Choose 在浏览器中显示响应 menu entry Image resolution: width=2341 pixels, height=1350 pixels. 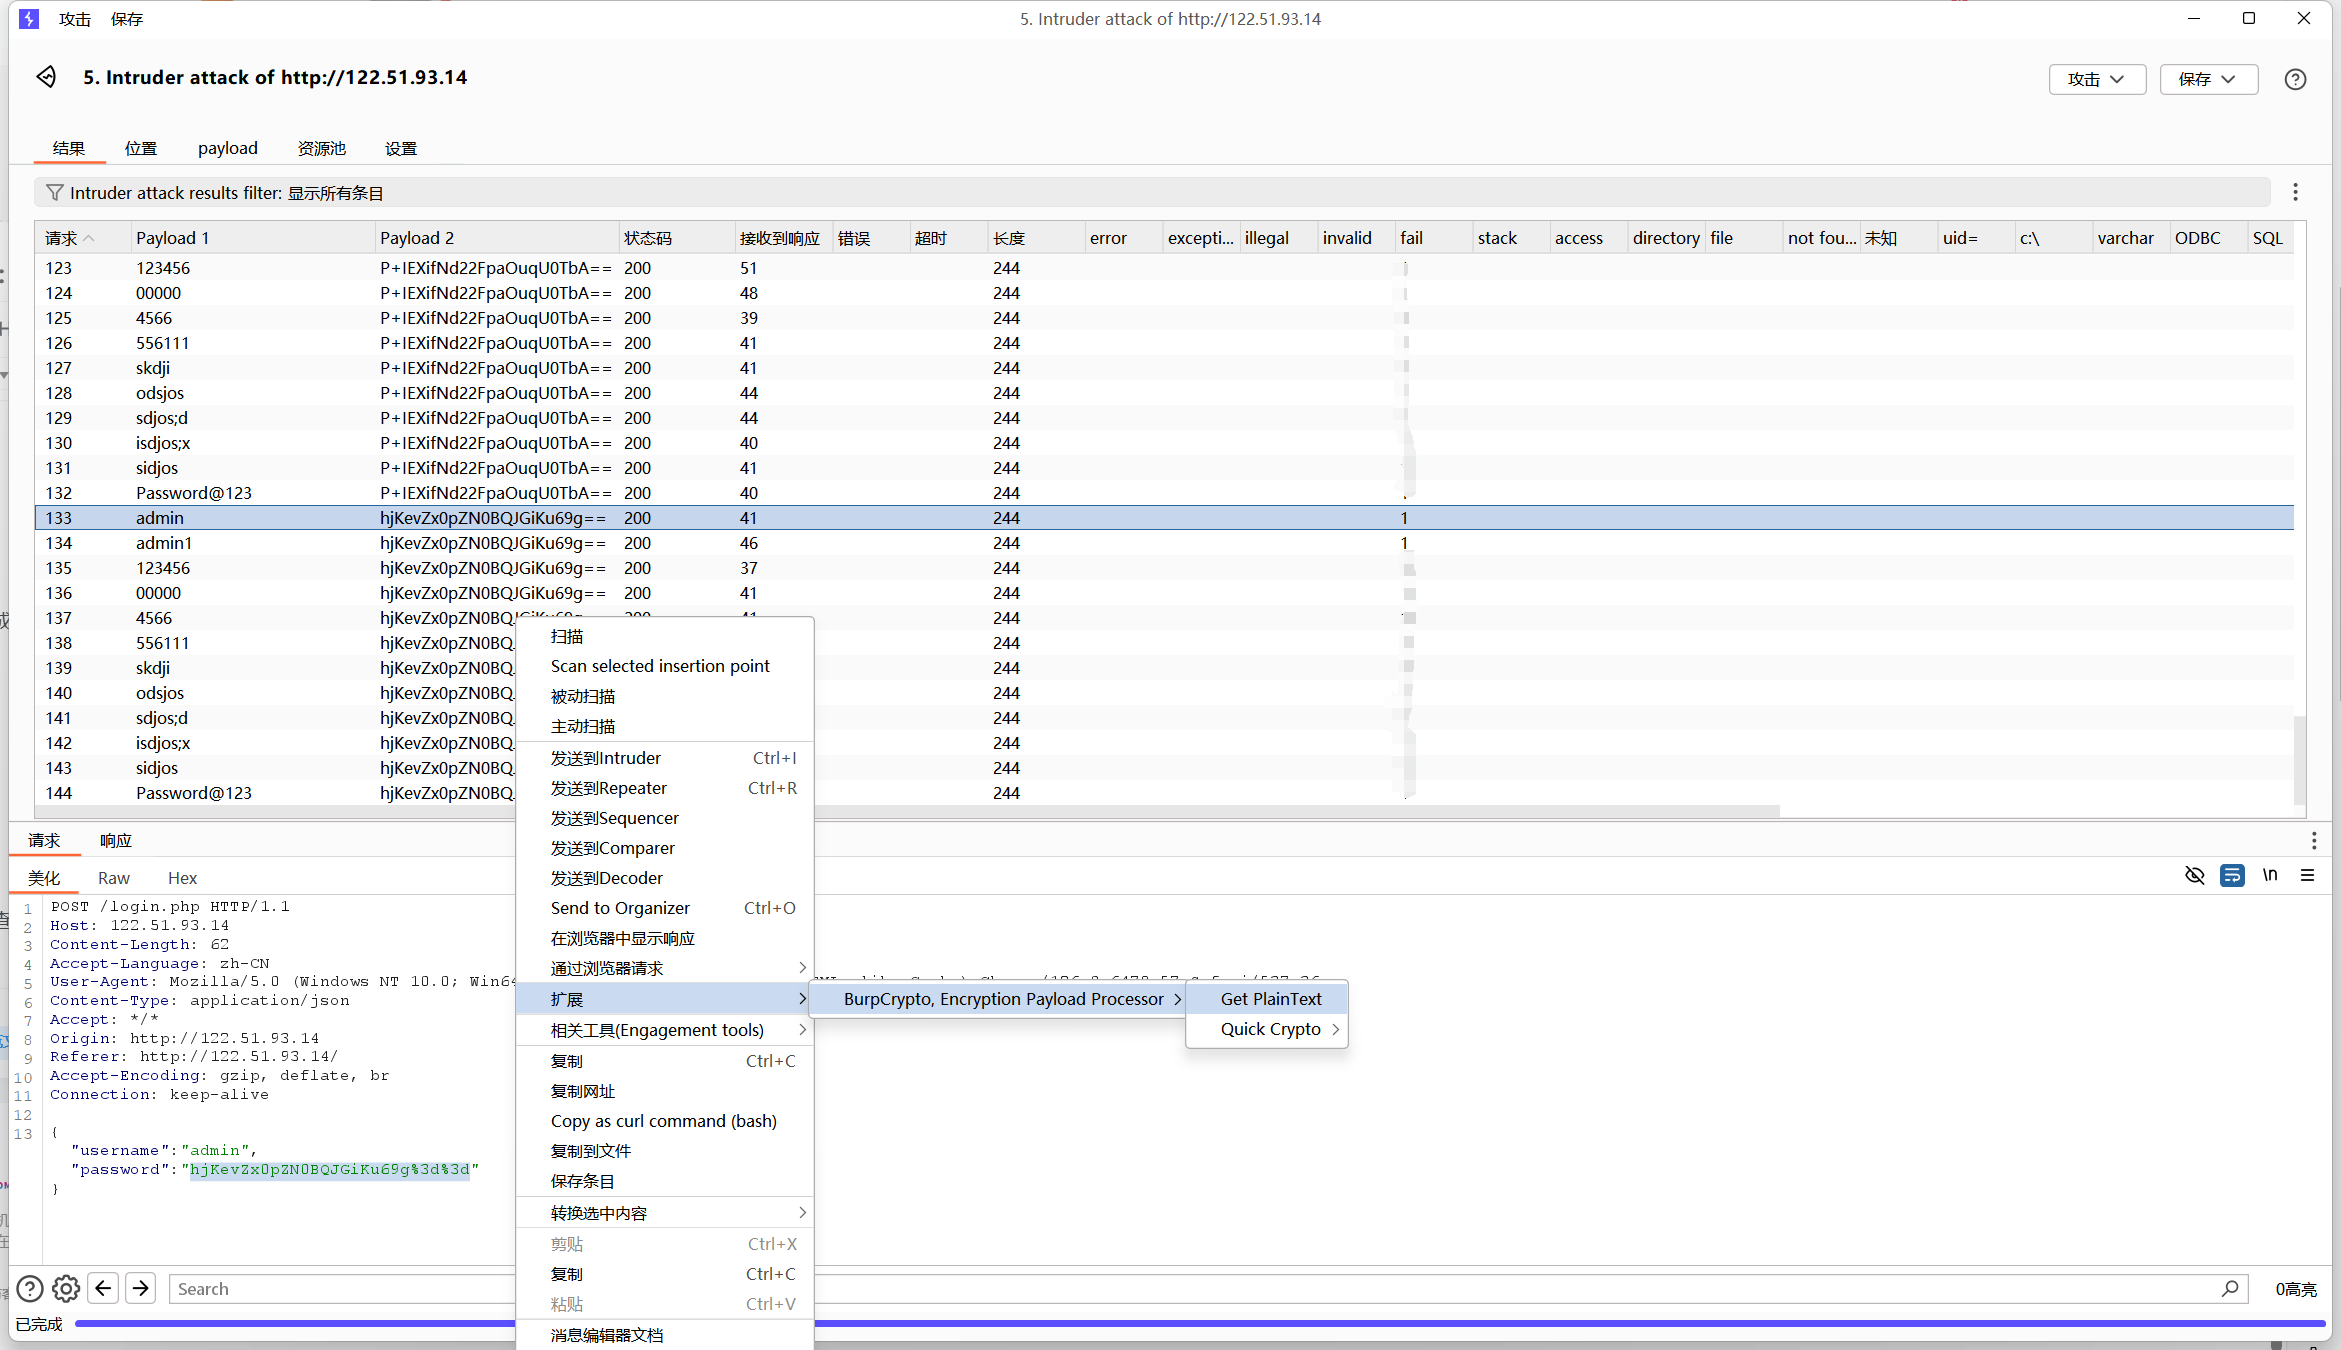point(665,937)
